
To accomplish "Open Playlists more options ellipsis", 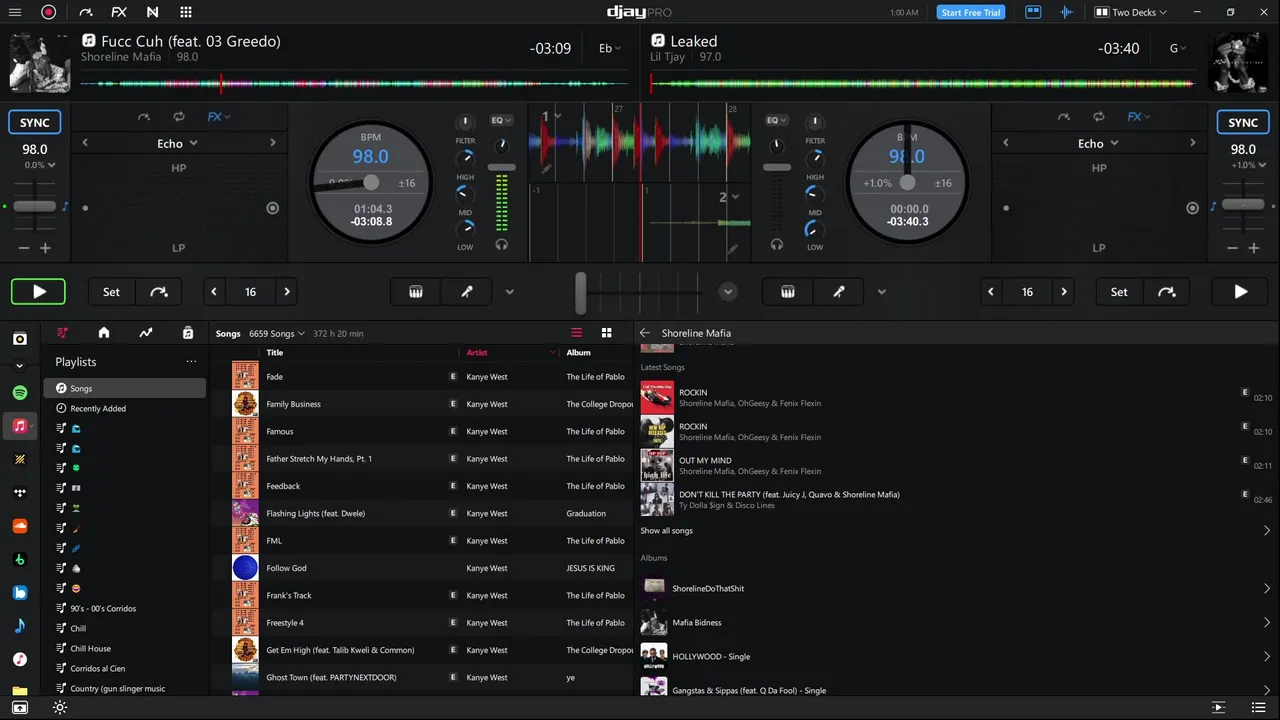I will coord(191,362).
